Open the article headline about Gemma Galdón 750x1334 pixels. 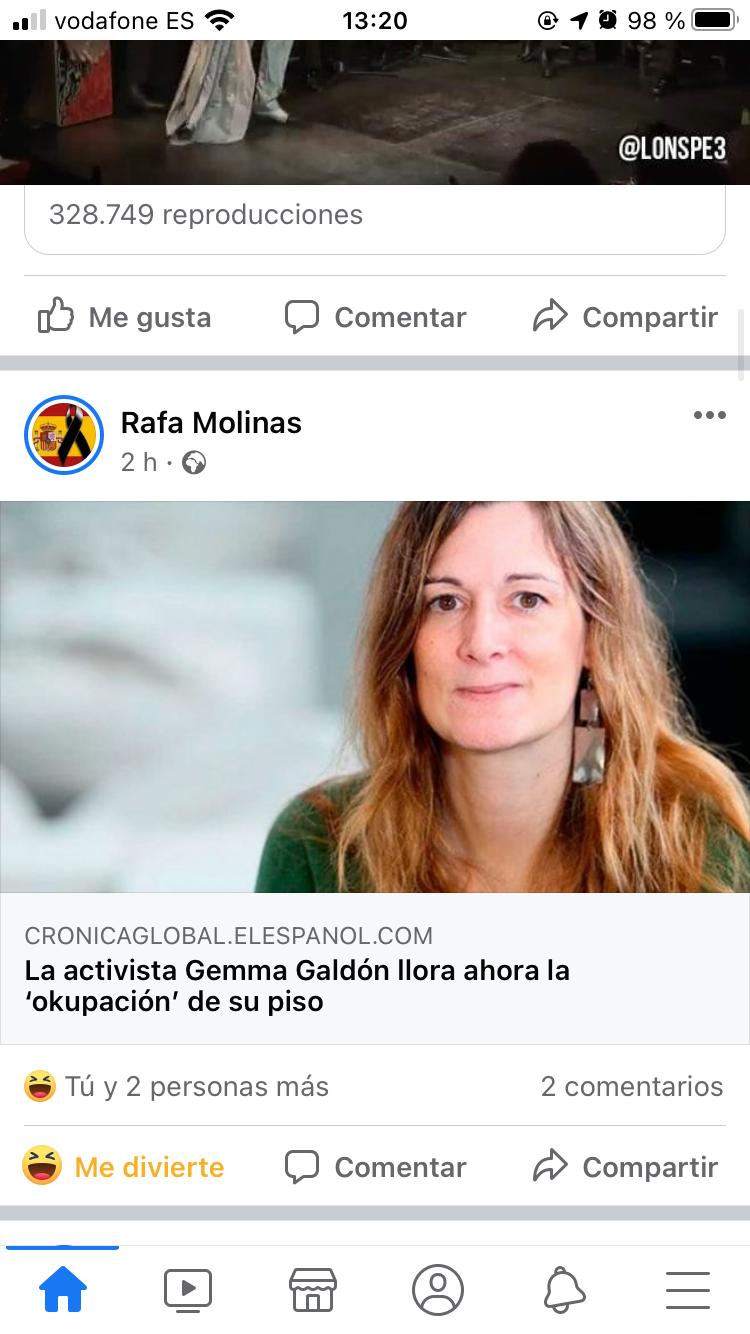[297, 986]
